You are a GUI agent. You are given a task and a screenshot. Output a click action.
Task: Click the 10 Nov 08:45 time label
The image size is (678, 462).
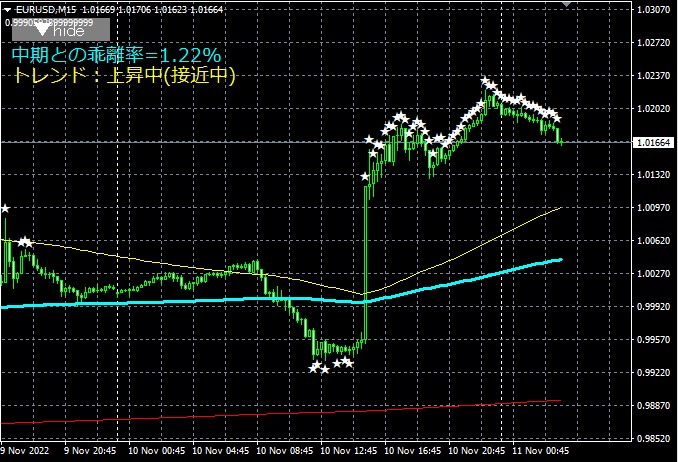pyautogui.click(x=285, y=450)
